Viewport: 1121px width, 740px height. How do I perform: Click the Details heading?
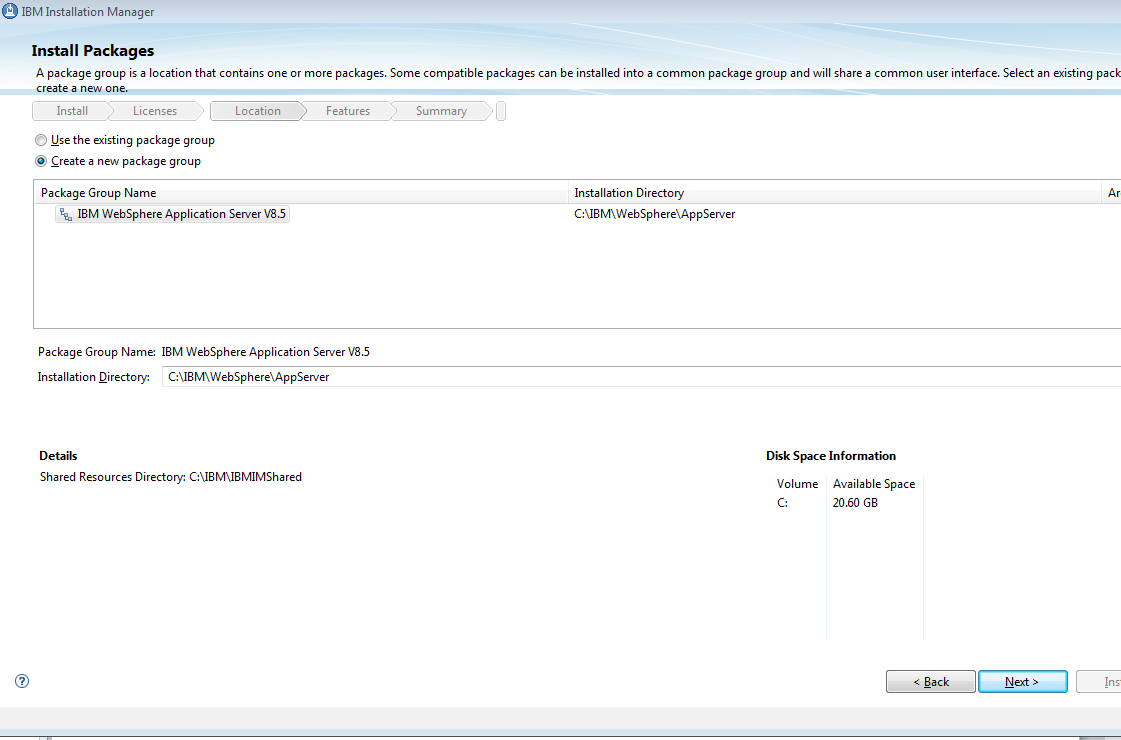[x=58, y=455]
